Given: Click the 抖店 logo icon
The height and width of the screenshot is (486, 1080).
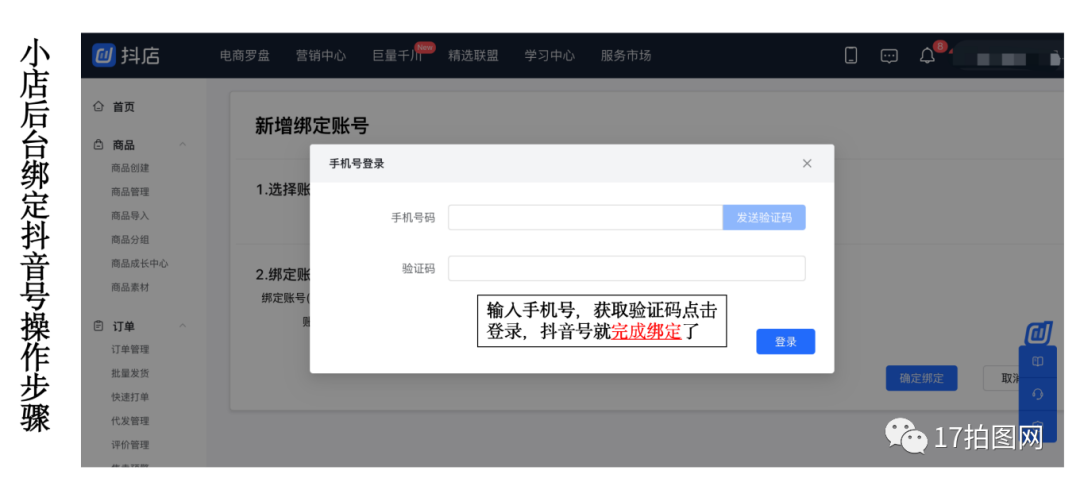Looking at the screenshot, I should tap(104, 56).
